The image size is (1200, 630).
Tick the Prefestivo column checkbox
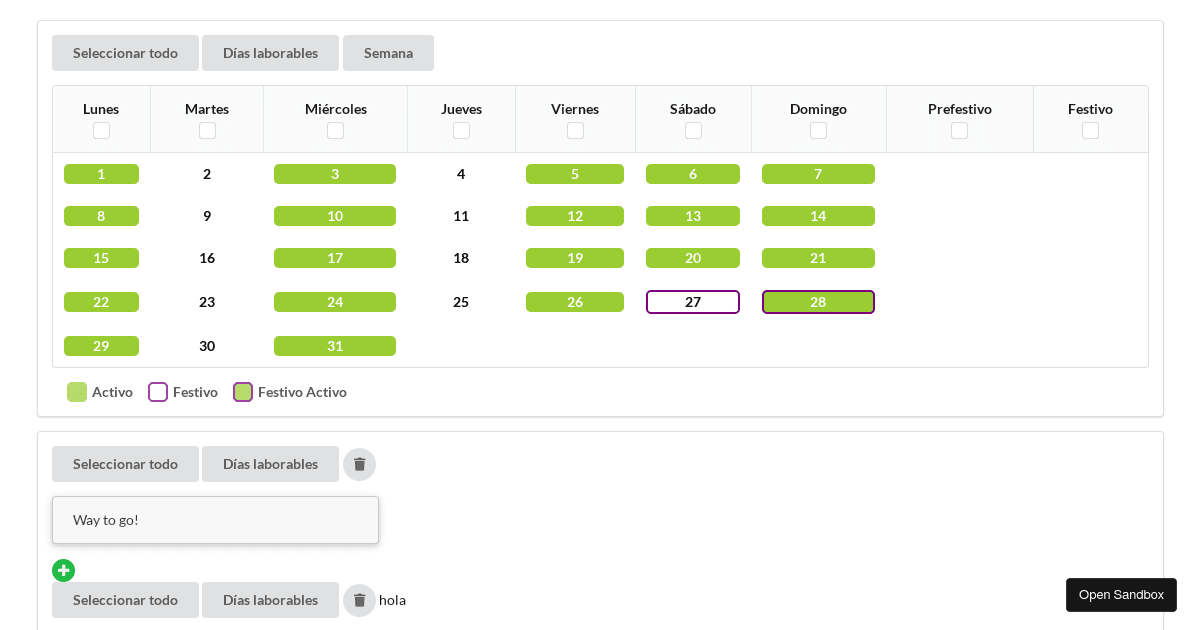pos(959,130)
